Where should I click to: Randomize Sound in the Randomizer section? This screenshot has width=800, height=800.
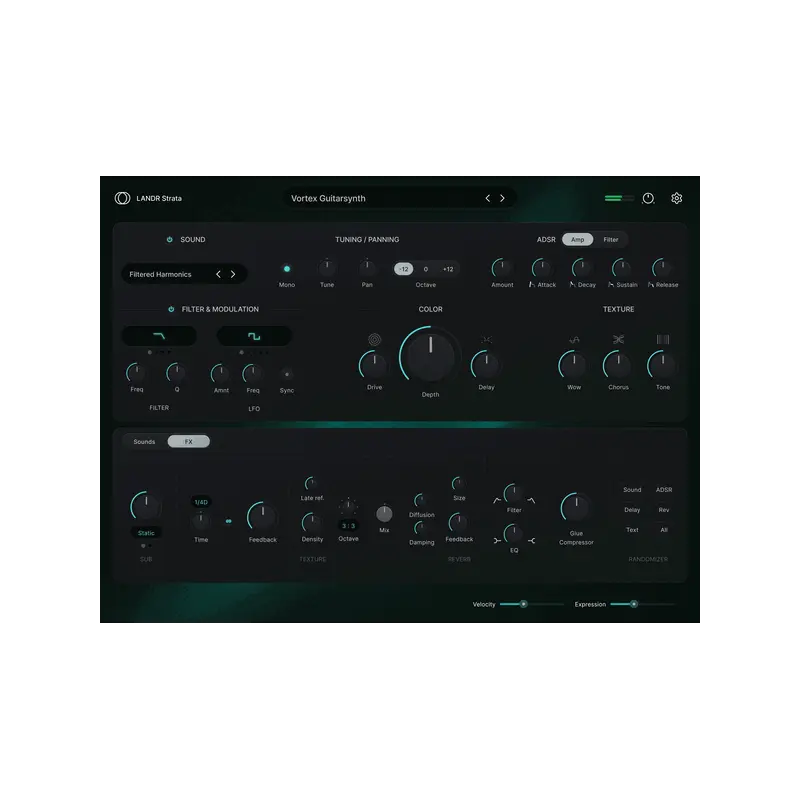632,490
